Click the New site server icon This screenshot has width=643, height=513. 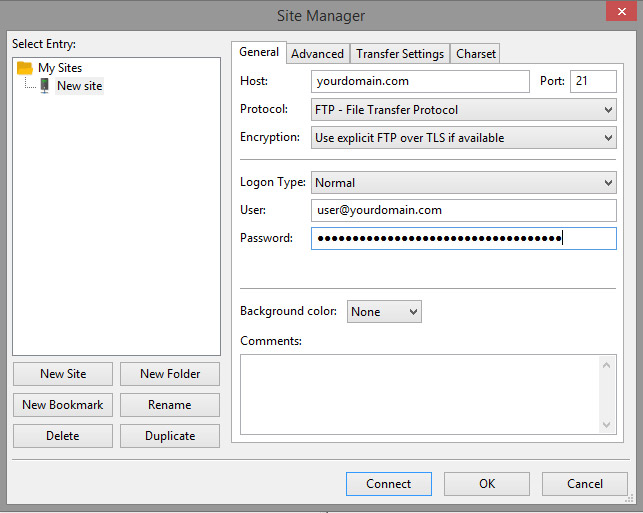[44, 86]
